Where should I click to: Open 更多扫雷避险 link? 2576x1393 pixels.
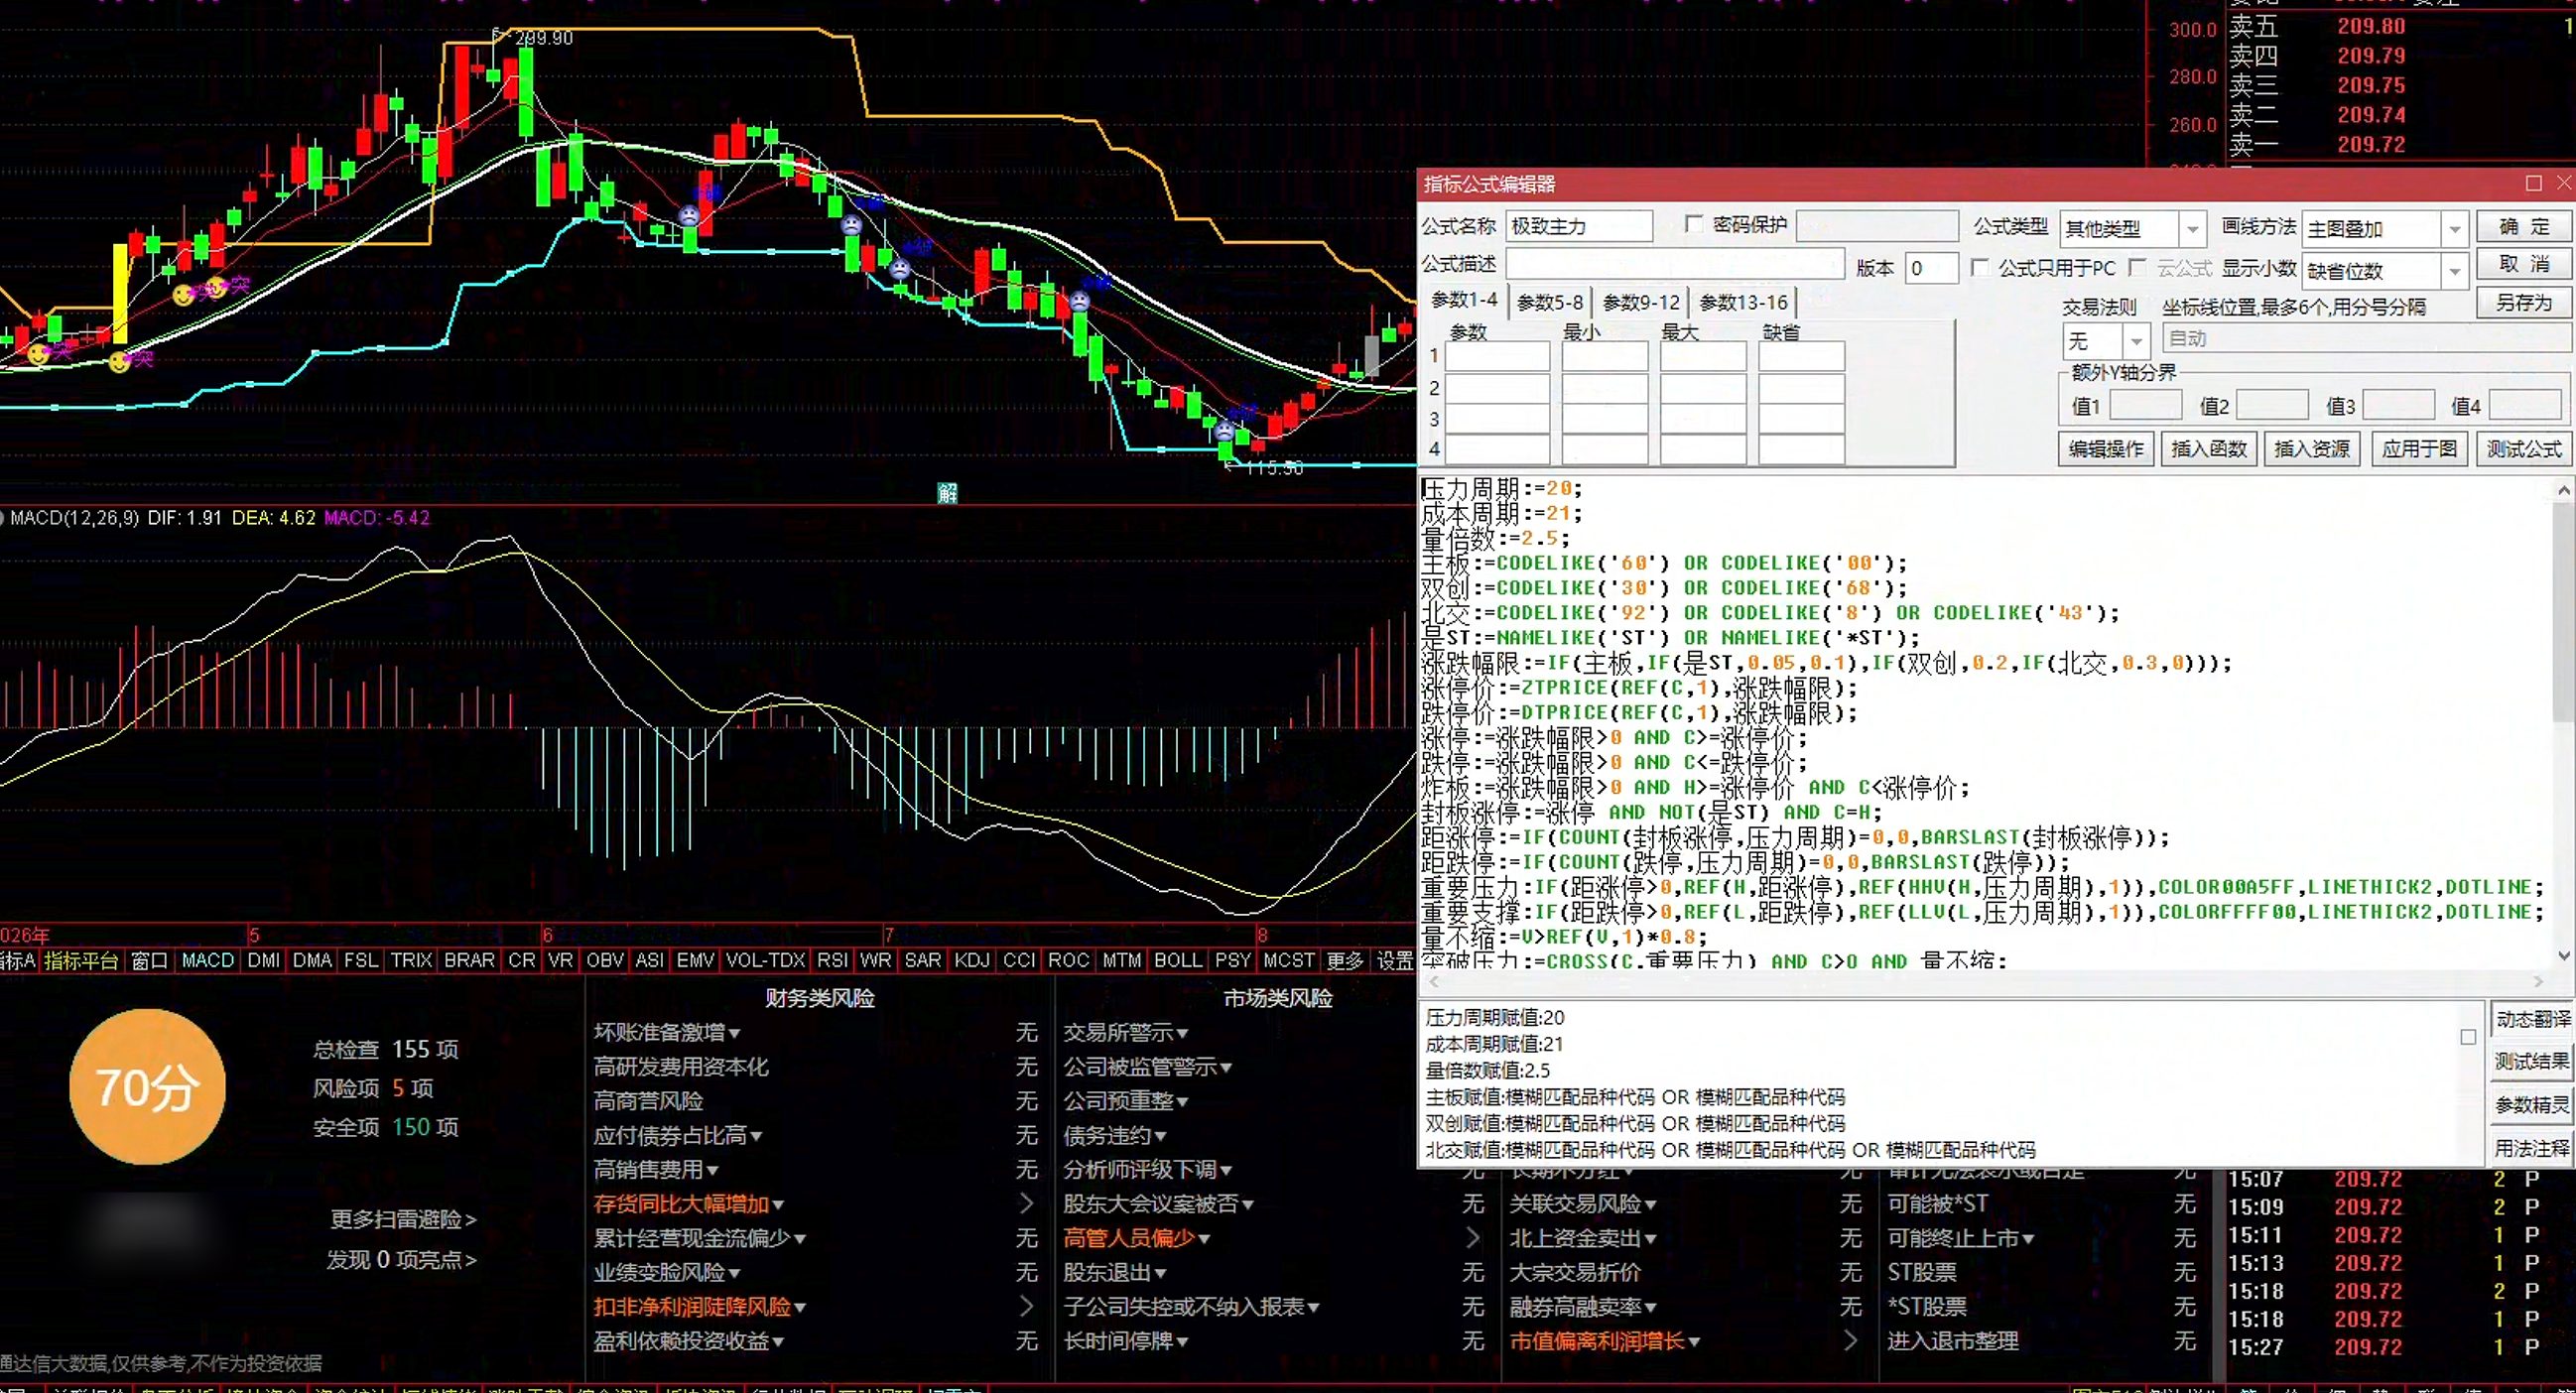click(x=403, y=1219)
